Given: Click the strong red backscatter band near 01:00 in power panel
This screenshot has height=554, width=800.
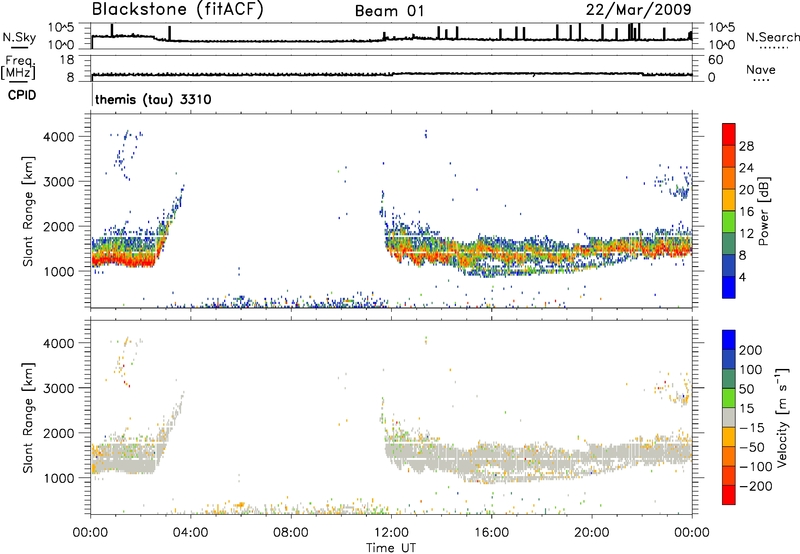Looking at the screenshot, I should [x=124, y=260].
